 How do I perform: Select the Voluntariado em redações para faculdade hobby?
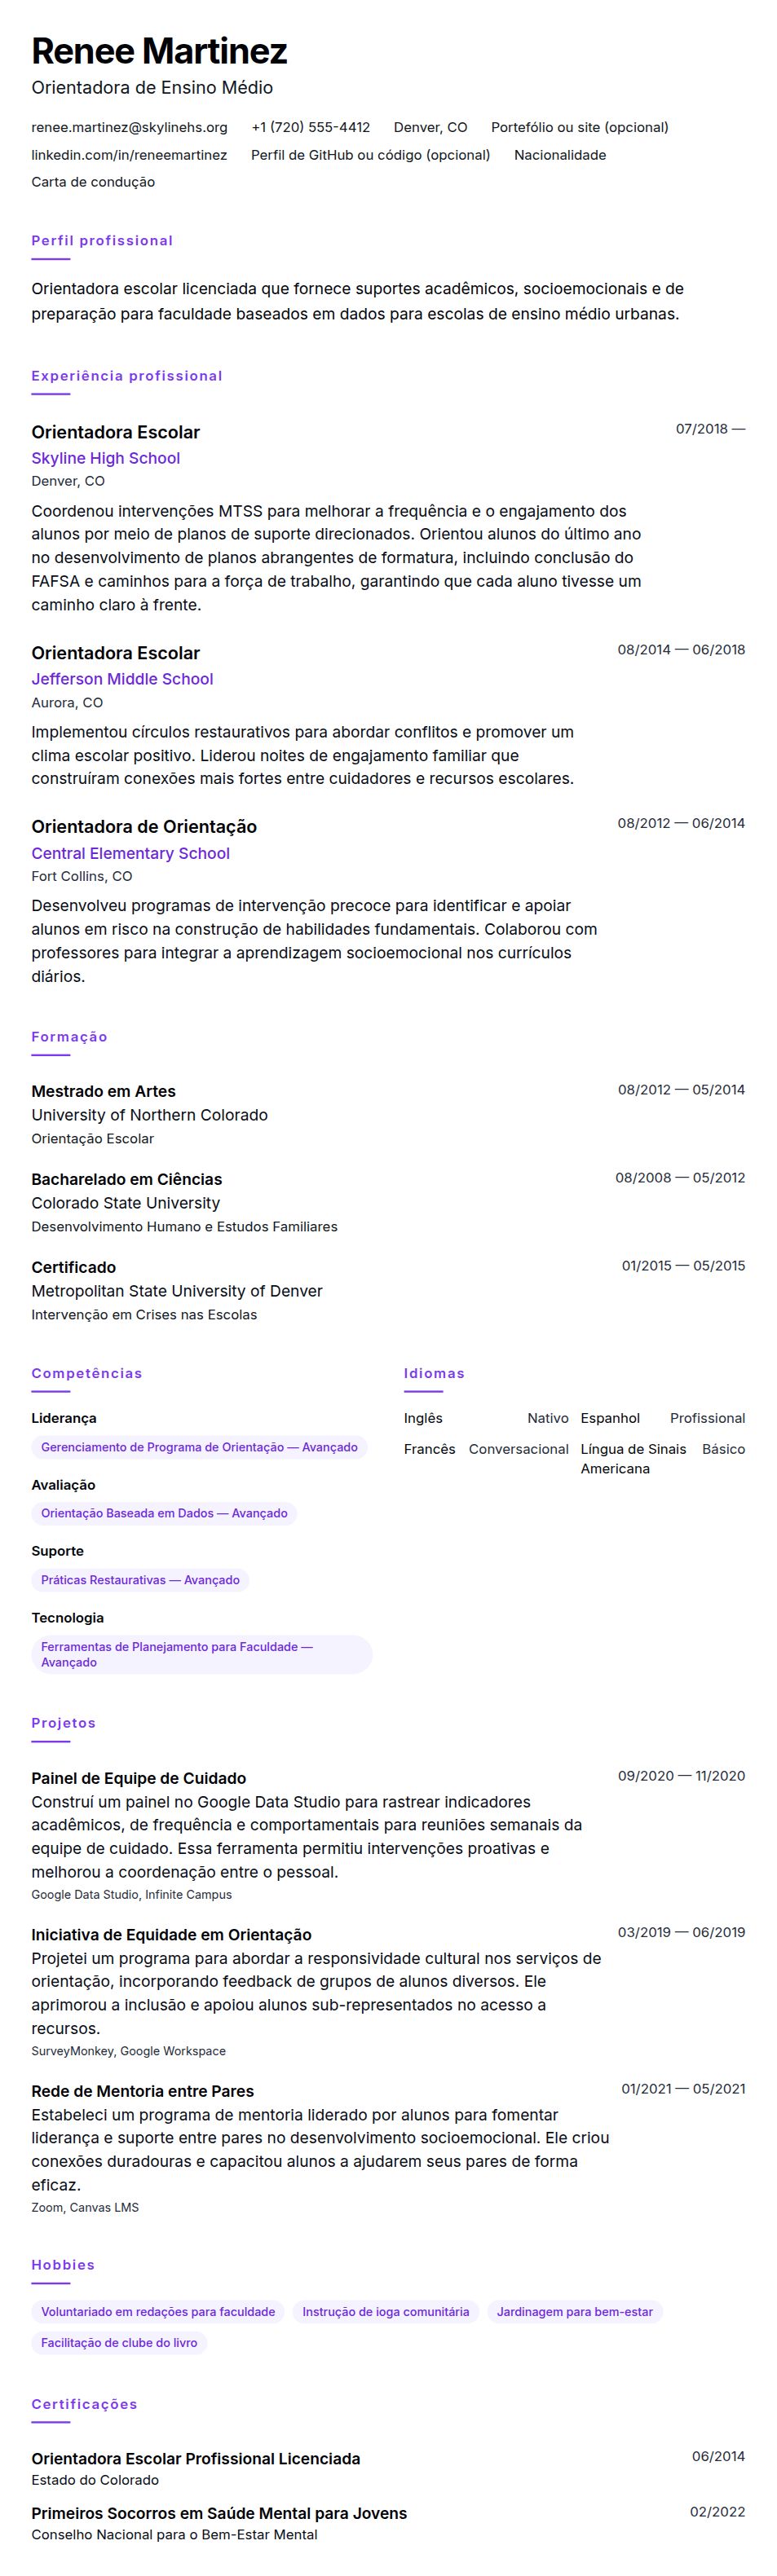click(158, 2311)
